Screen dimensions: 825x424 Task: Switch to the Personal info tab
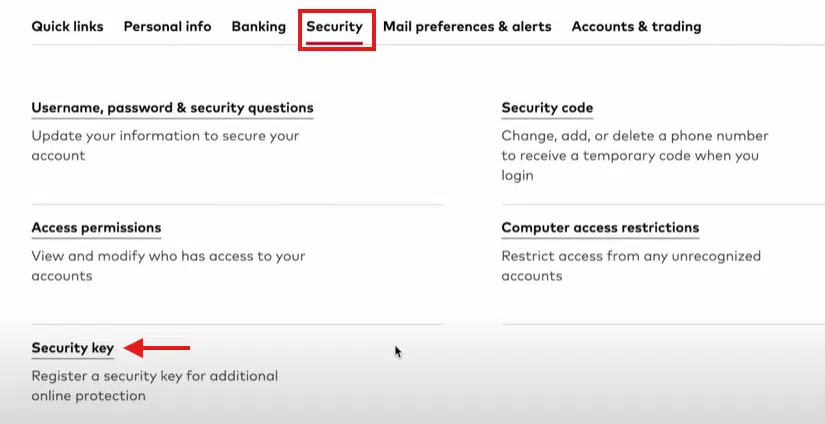pyautogui.click(x=167, y=27)
